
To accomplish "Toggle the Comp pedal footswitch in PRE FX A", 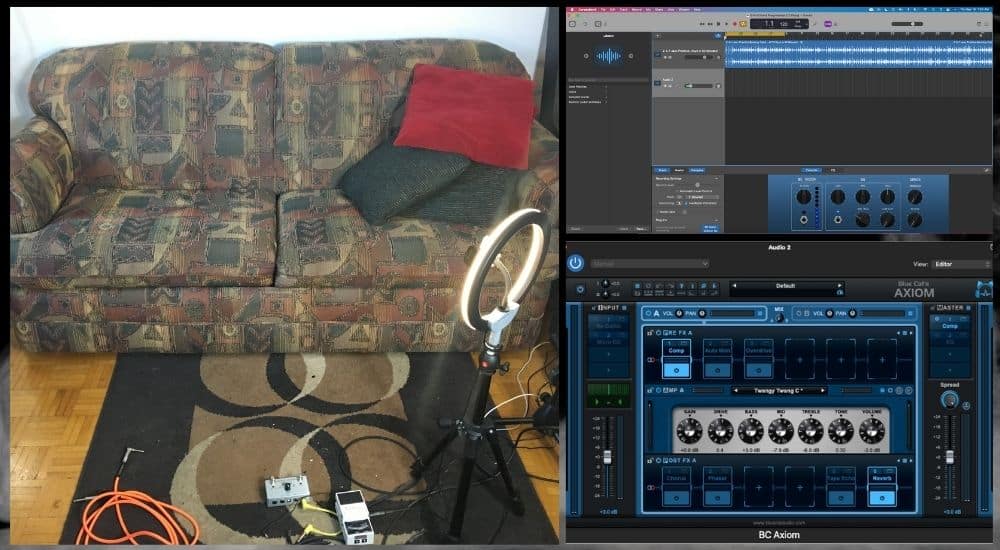I will (676, 369).
